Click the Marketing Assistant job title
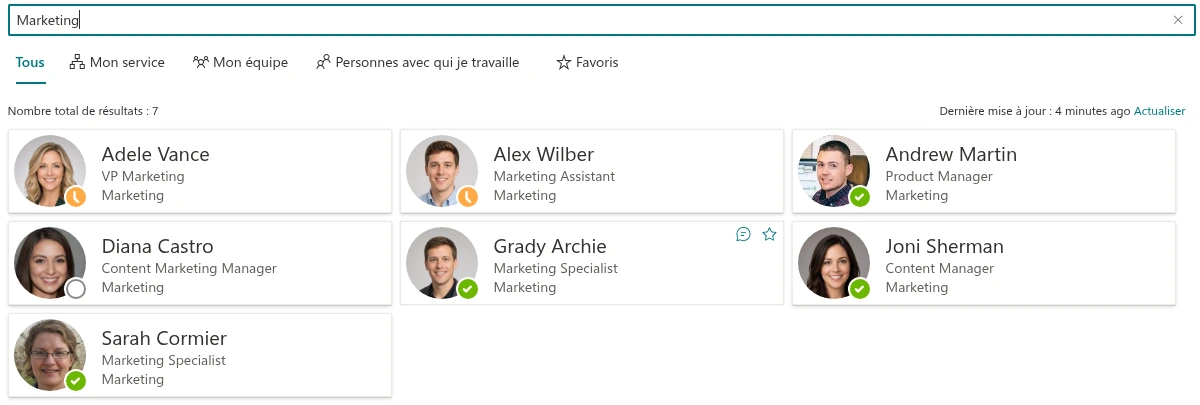This screenshot has width=1200, height=405. click(x=555, y=176)
